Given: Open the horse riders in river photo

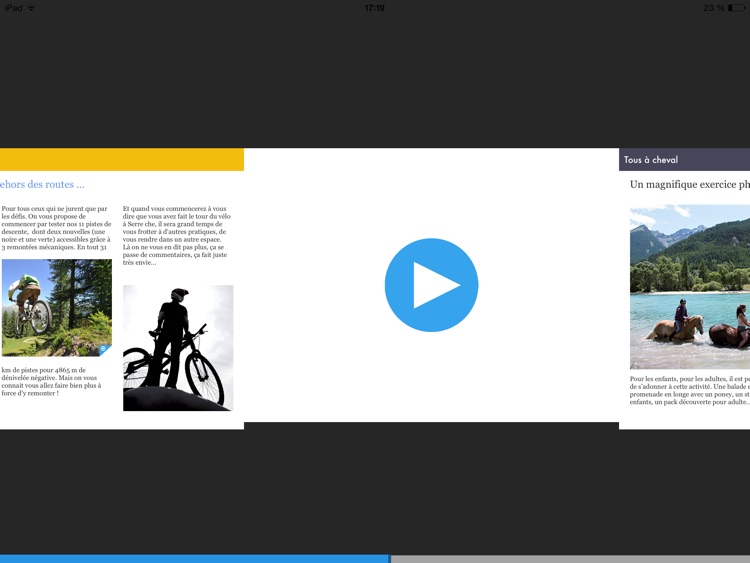Looking at the screenshot, I should pos(690,287).
